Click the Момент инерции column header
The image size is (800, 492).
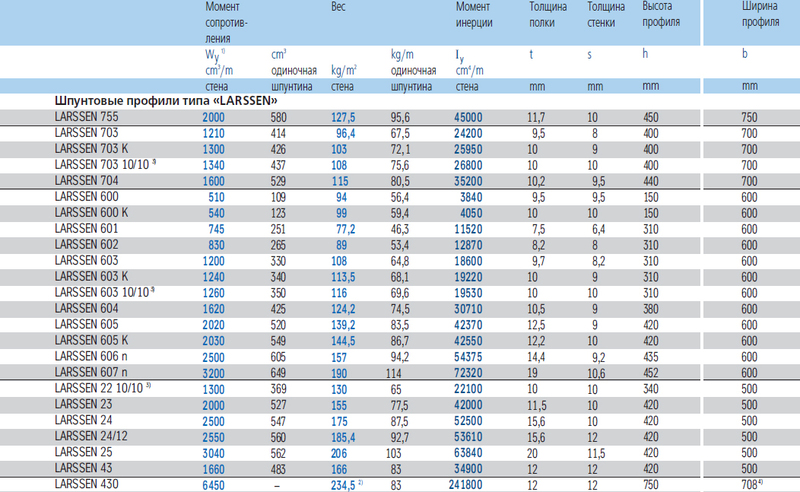[x=474, y=15]
